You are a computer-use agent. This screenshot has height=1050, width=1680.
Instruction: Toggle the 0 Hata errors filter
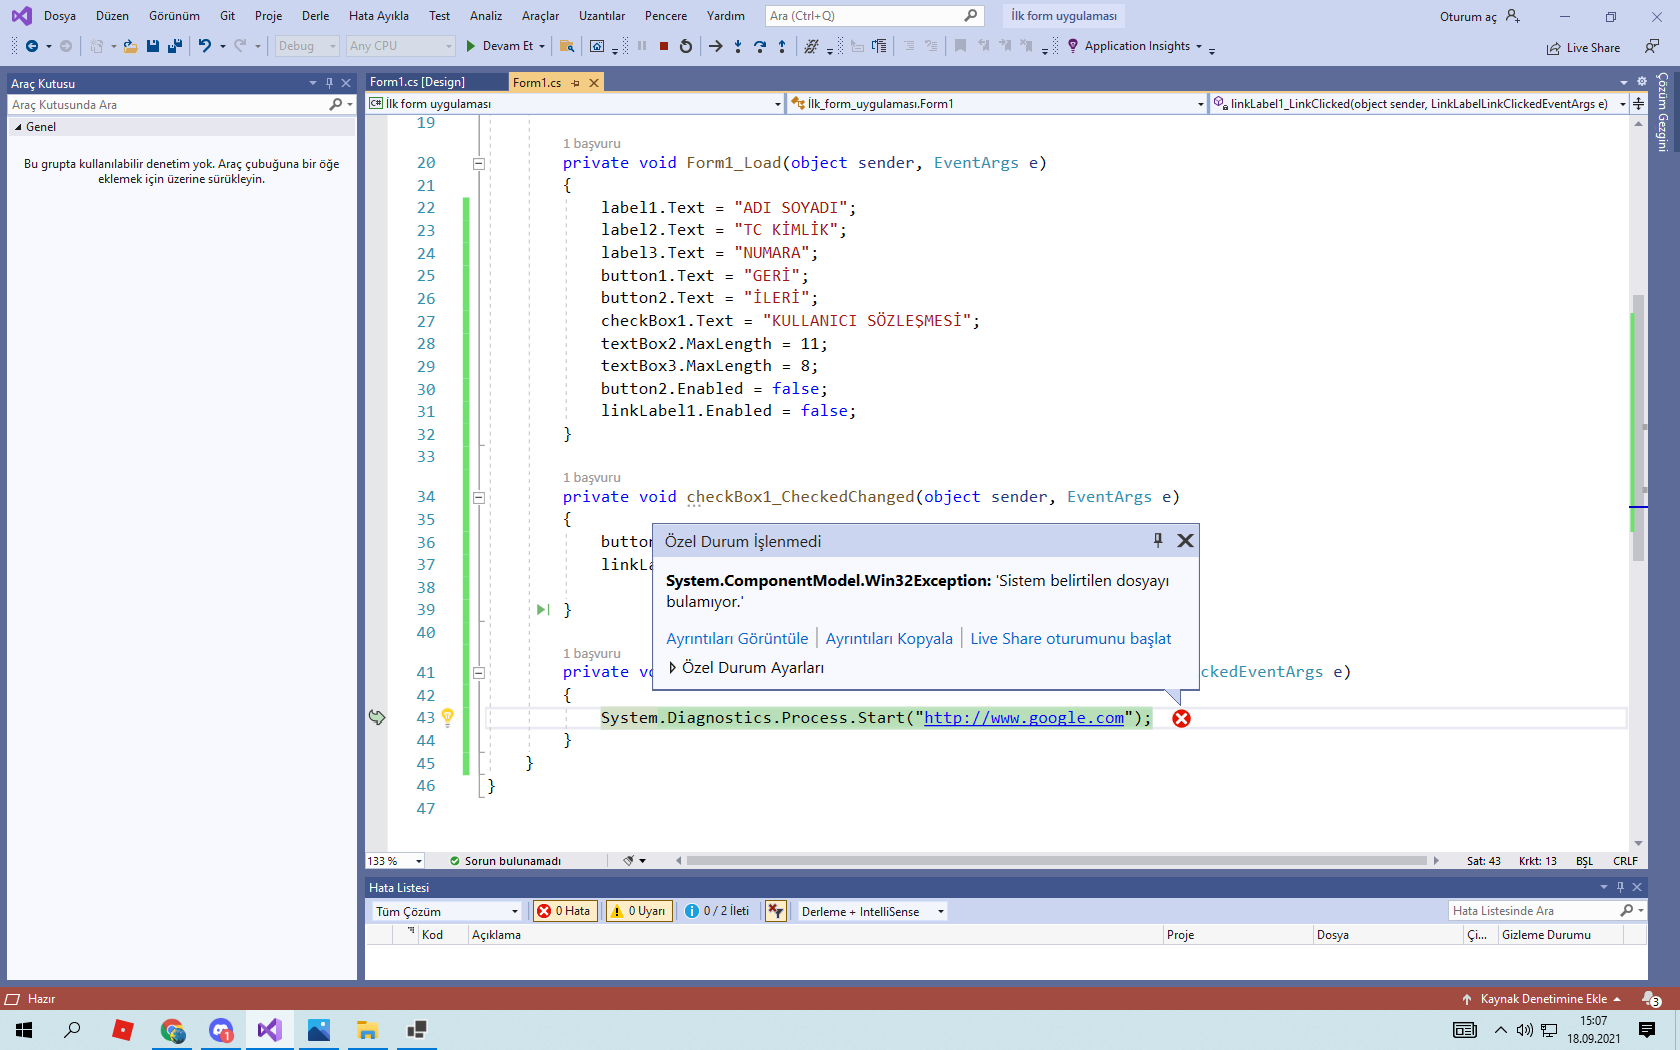[x=565, y=911]
